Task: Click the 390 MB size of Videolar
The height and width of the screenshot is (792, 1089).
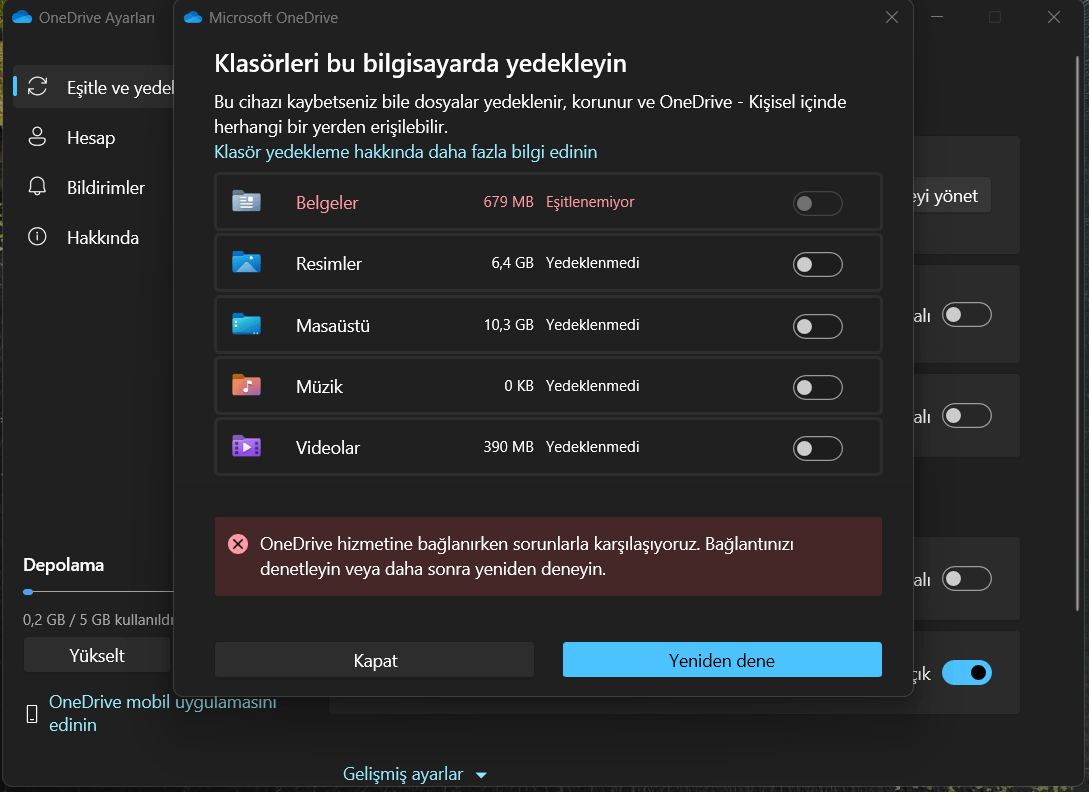Action: [x=508, y=447]
